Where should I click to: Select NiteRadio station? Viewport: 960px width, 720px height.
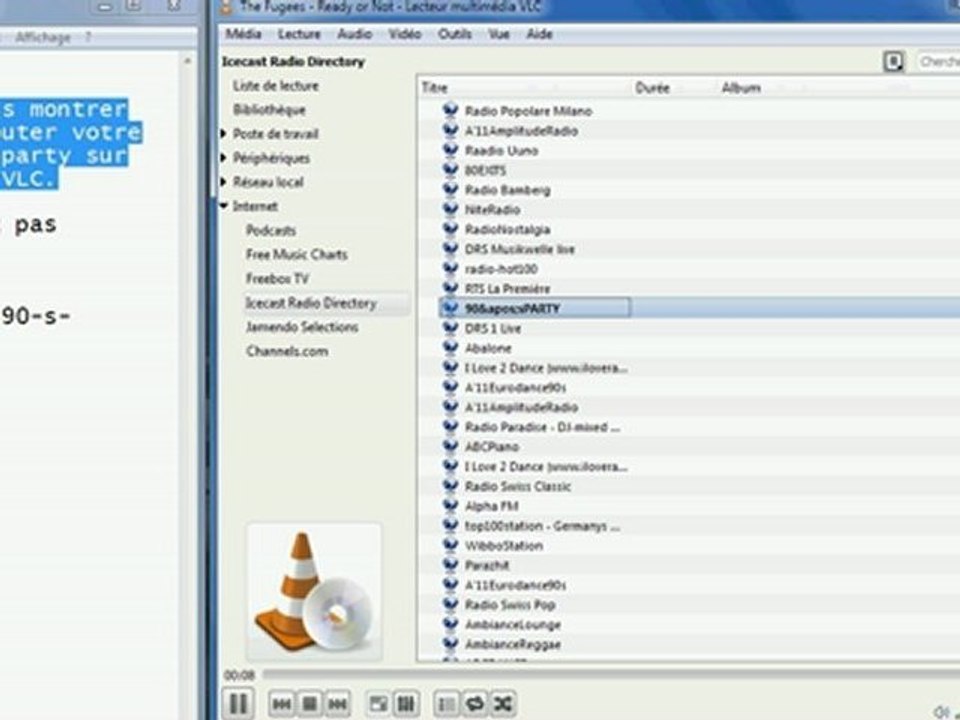pos(492,209)
